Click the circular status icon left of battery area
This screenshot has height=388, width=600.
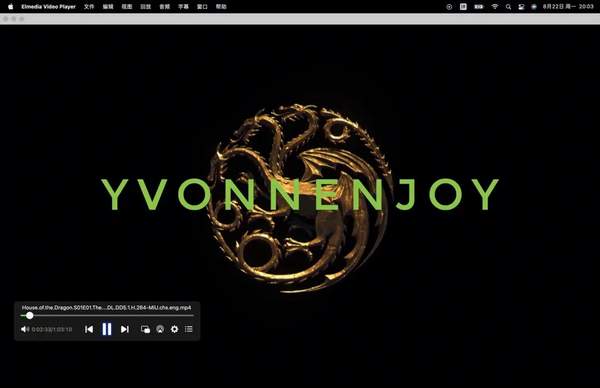click(x=449, y=7)
